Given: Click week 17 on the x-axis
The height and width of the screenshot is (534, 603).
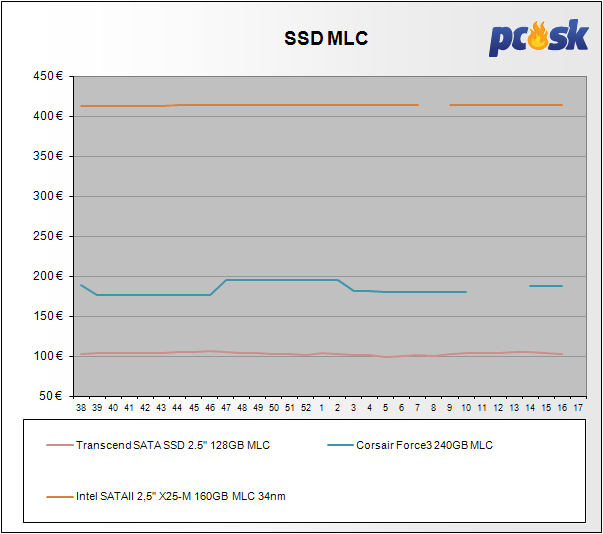Looking at the screenshot, I should [578, 408].
